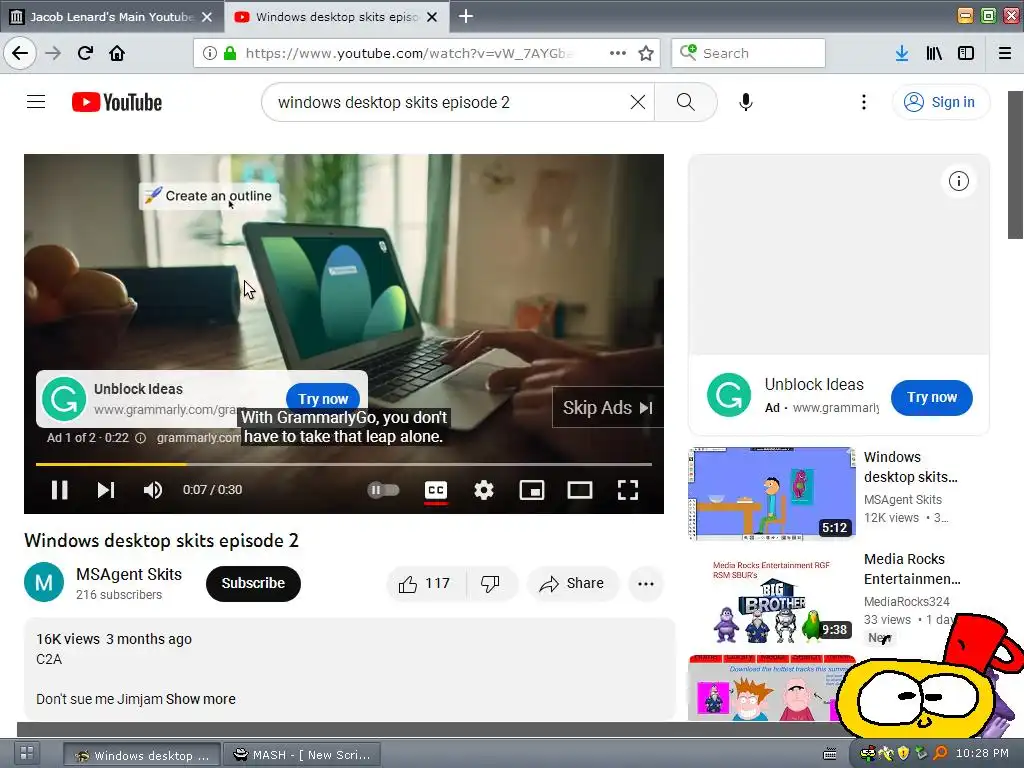Open the ad info icon beside Ad 1 of 2

point(140,438)
